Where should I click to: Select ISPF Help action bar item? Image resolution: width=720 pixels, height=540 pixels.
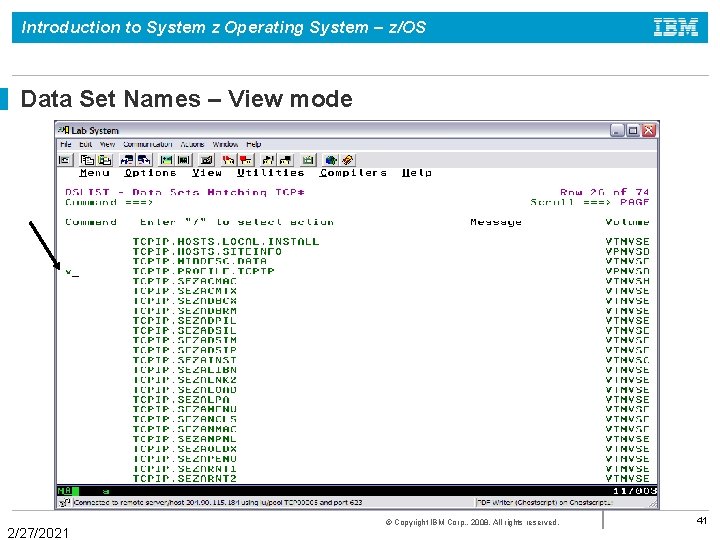[416, 173]
